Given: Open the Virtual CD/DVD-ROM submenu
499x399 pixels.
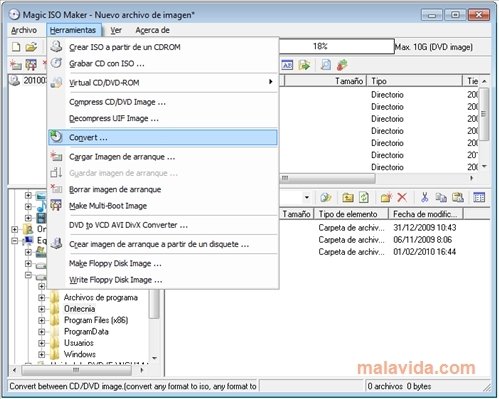Looking at the screenshot, I should click(x=163, y=82).
